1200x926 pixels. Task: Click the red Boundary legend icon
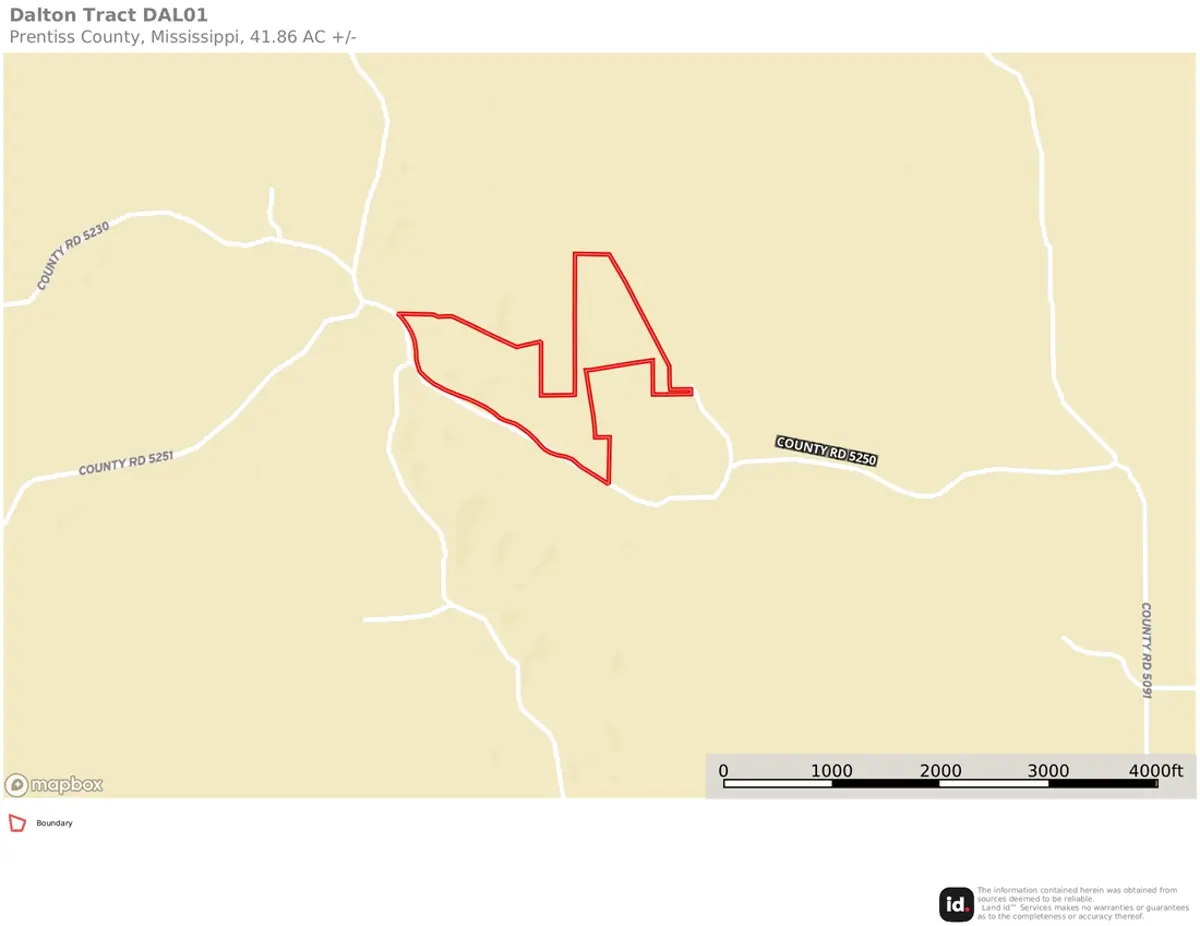16,823
